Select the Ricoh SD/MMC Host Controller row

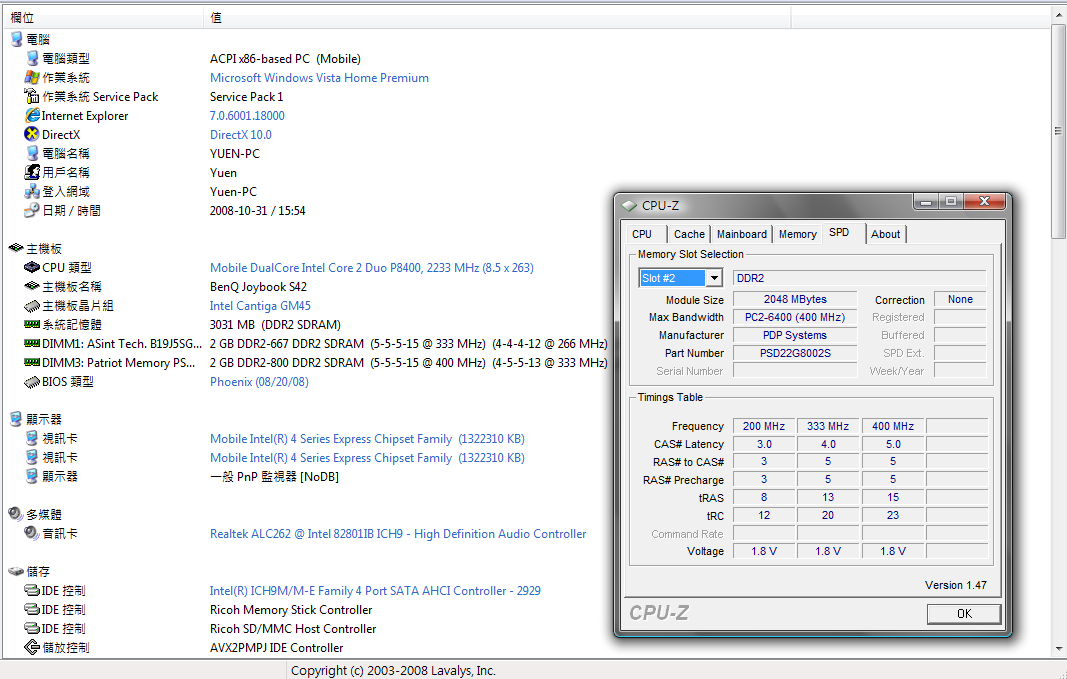(x=293, y=629)
